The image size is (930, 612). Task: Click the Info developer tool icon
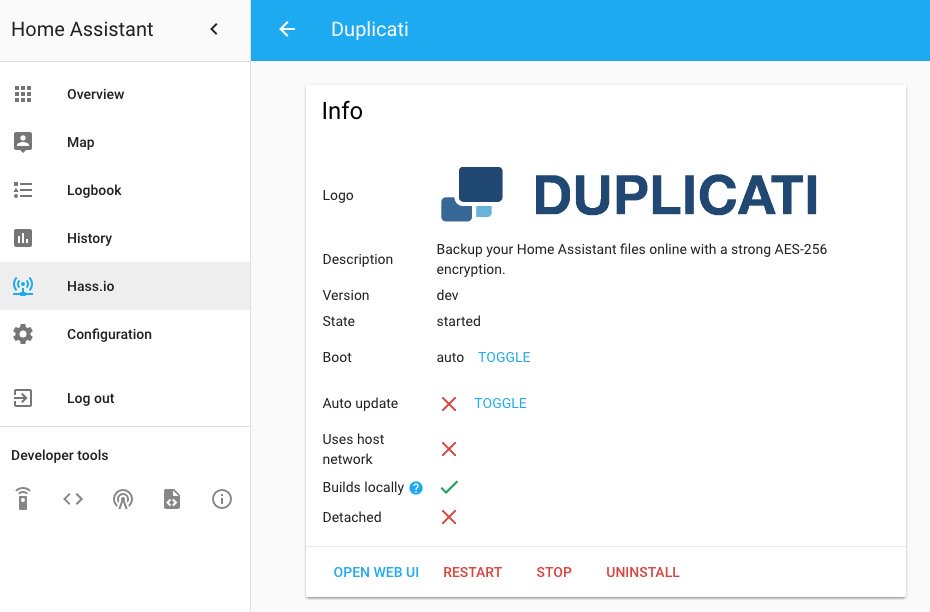[221, 498]
